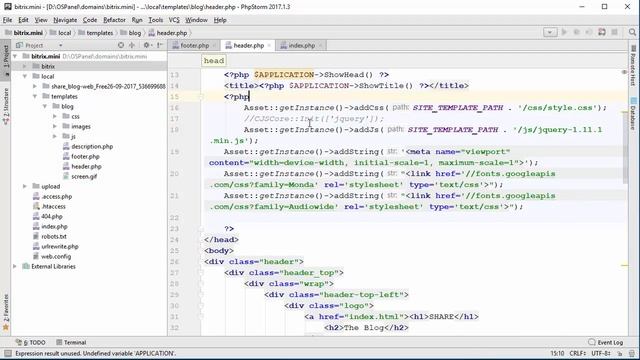Select web.config in project tree
This screenshot has height=360, width=640.
(56, 256)
